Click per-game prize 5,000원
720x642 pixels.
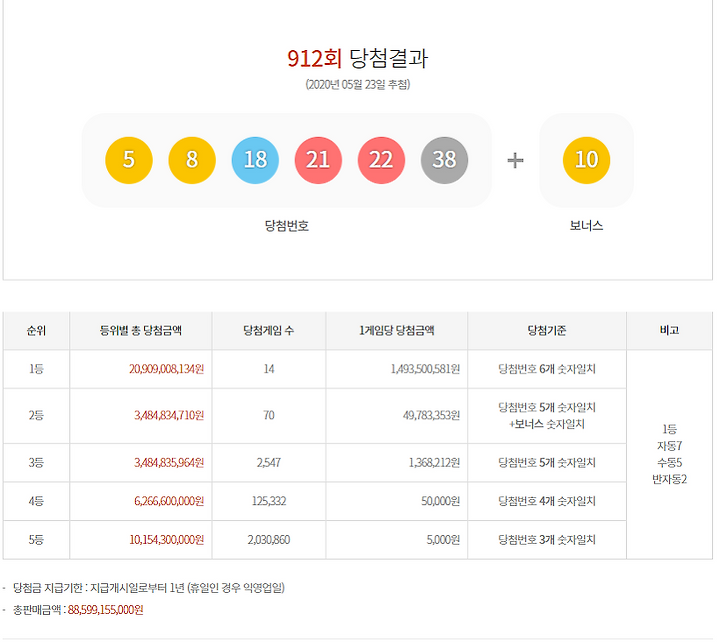pyautogui.click(x=443, y=540)
